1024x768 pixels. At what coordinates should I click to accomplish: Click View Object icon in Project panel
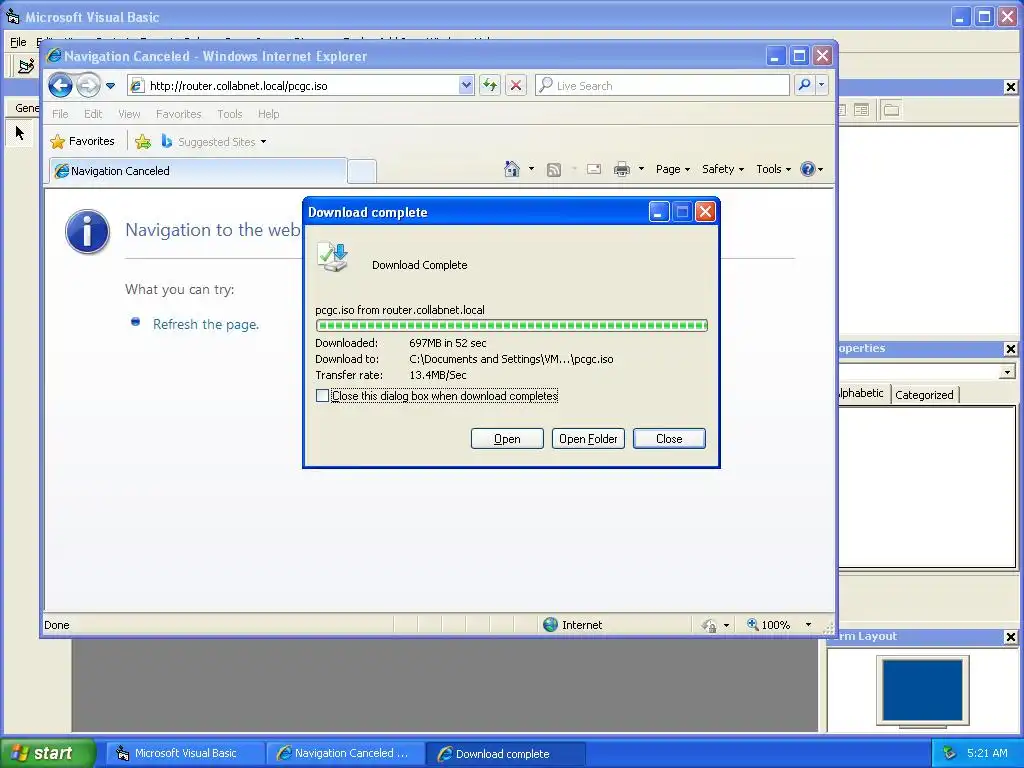[x=861, y=110]
